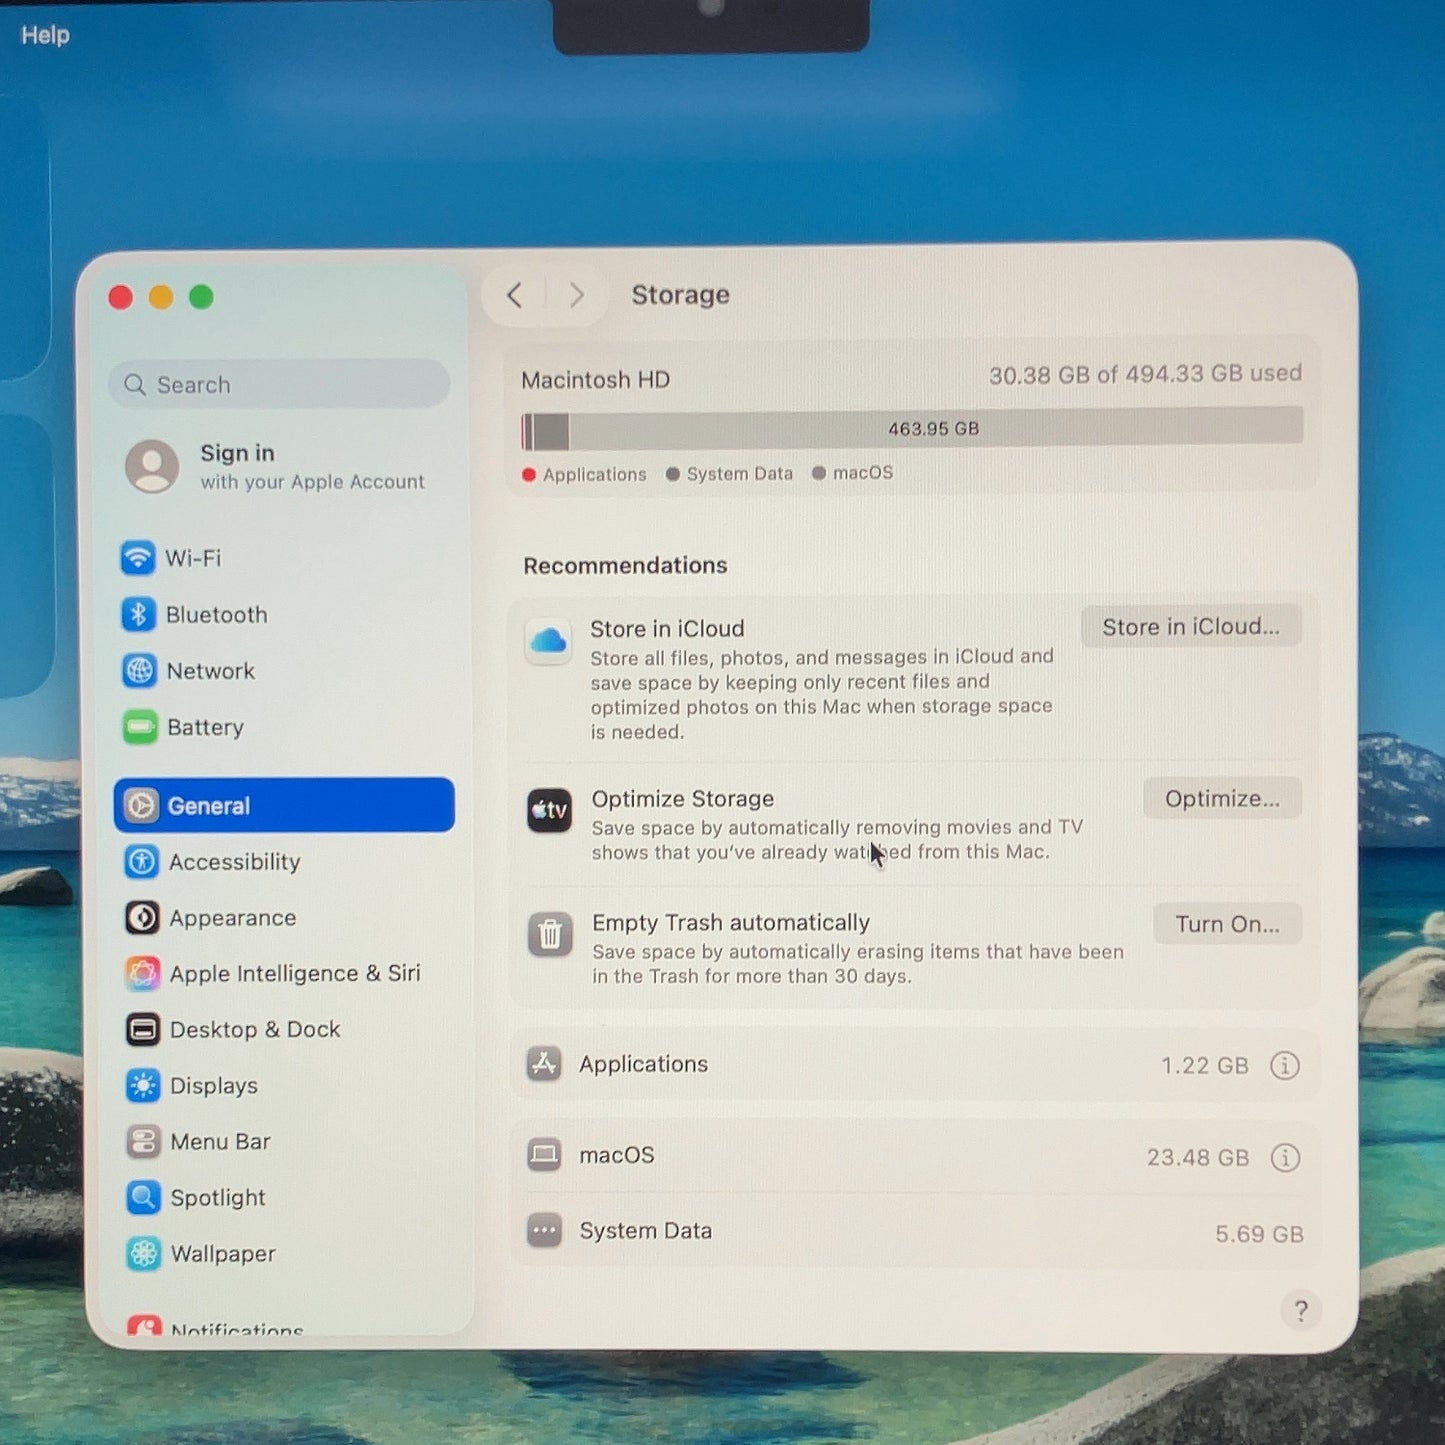Image resolution: width=1445 pixels, height=1445 pixels.
Task: Go back with the left chevron
Action: pyautogui.click(x=514, y=295)
